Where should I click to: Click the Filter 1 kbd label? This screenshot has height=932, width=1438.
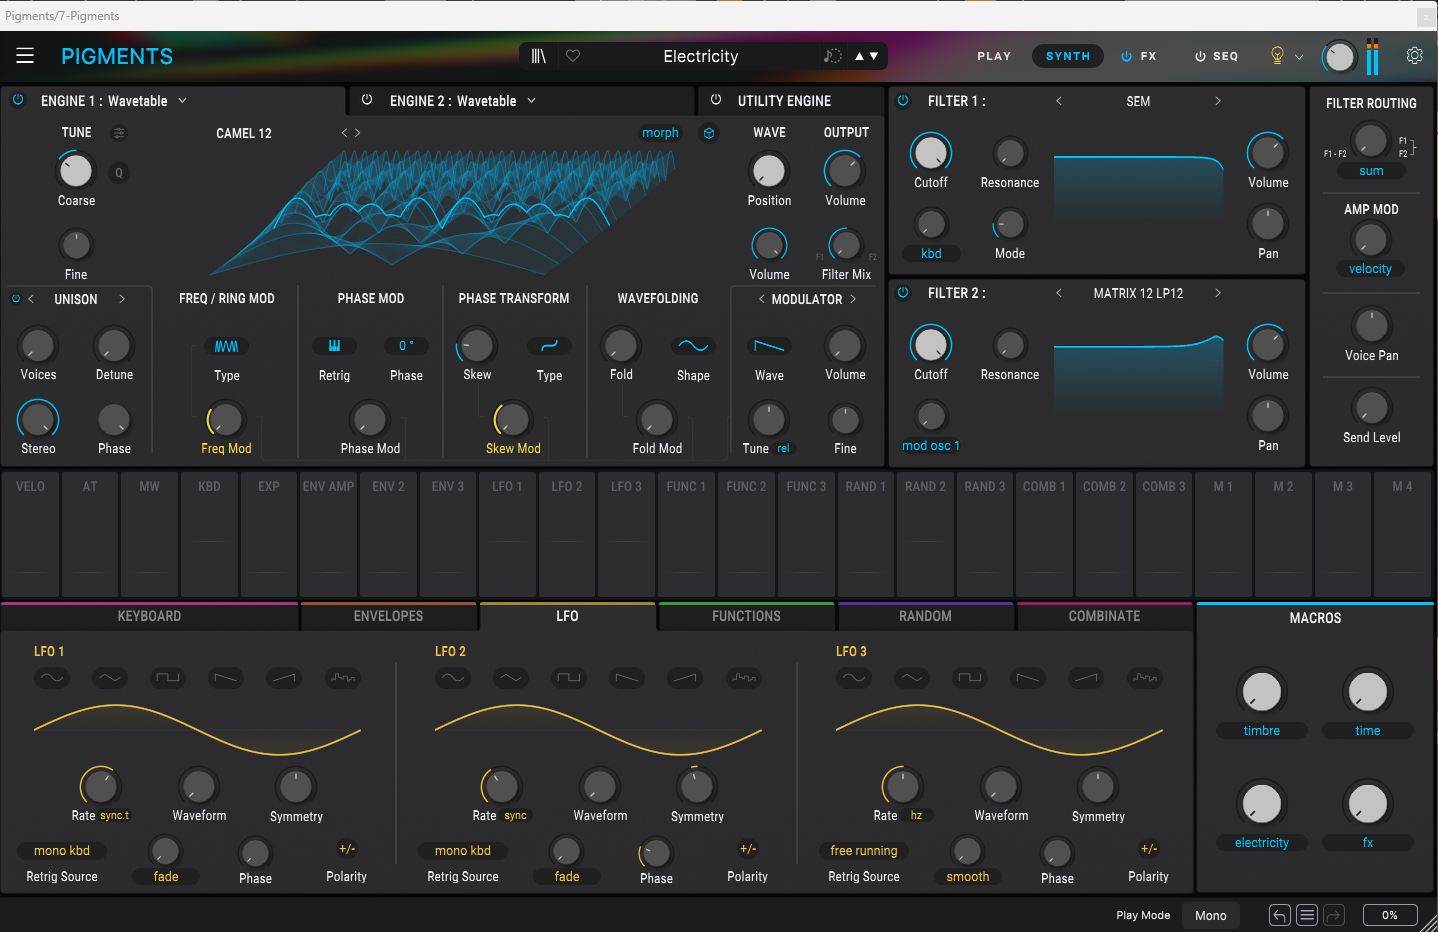(x=931, y=254)
